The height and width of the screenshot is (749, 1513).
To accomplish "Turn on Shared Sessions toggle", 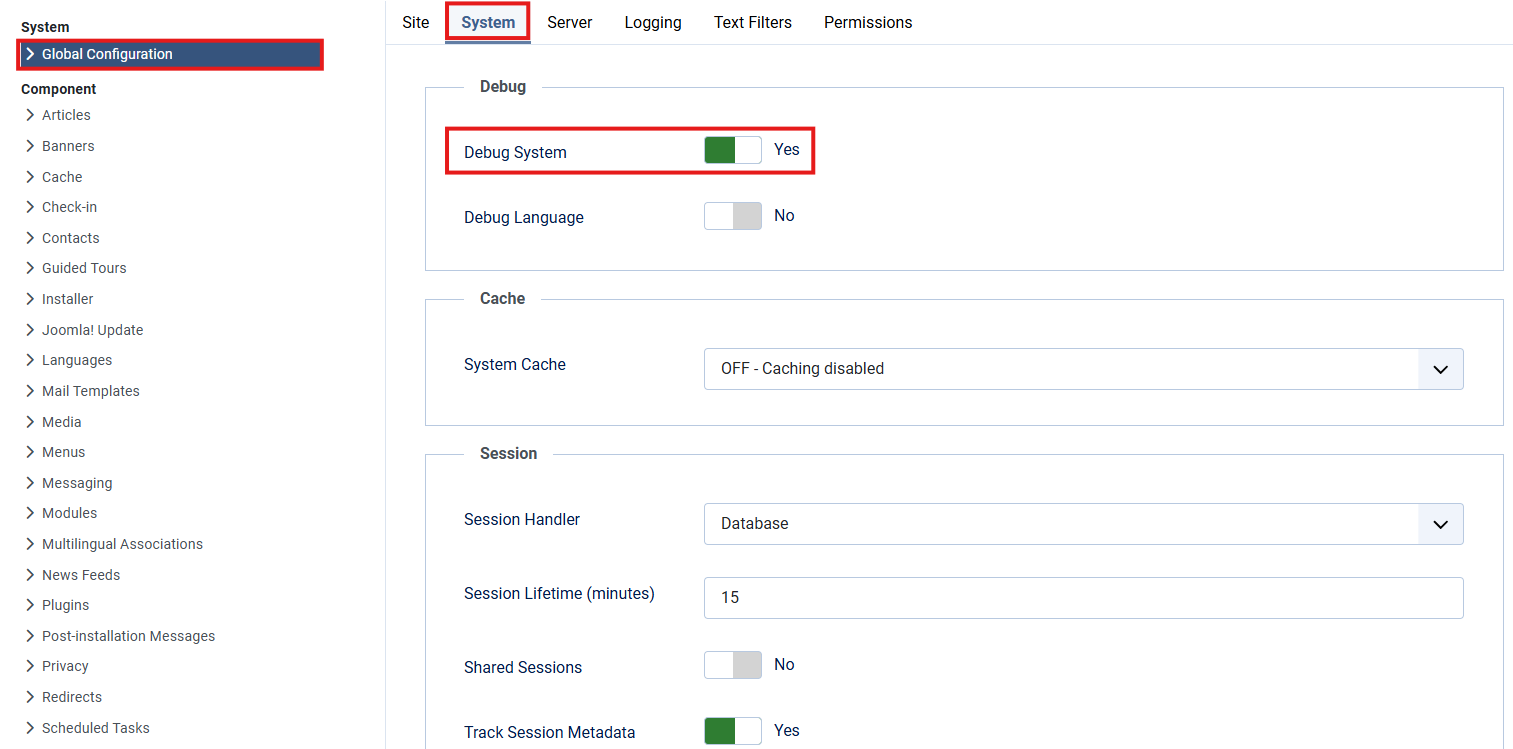I will click(x=732, y=665).
